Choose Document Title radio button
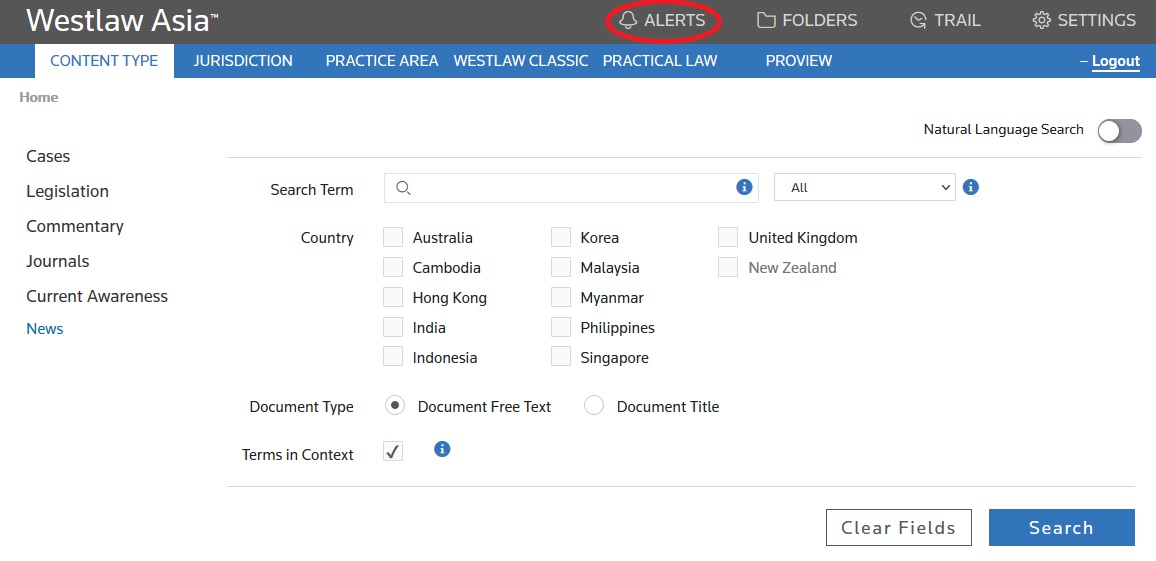The height and width of the screenshot is (561, 1156). pos(594,405)
